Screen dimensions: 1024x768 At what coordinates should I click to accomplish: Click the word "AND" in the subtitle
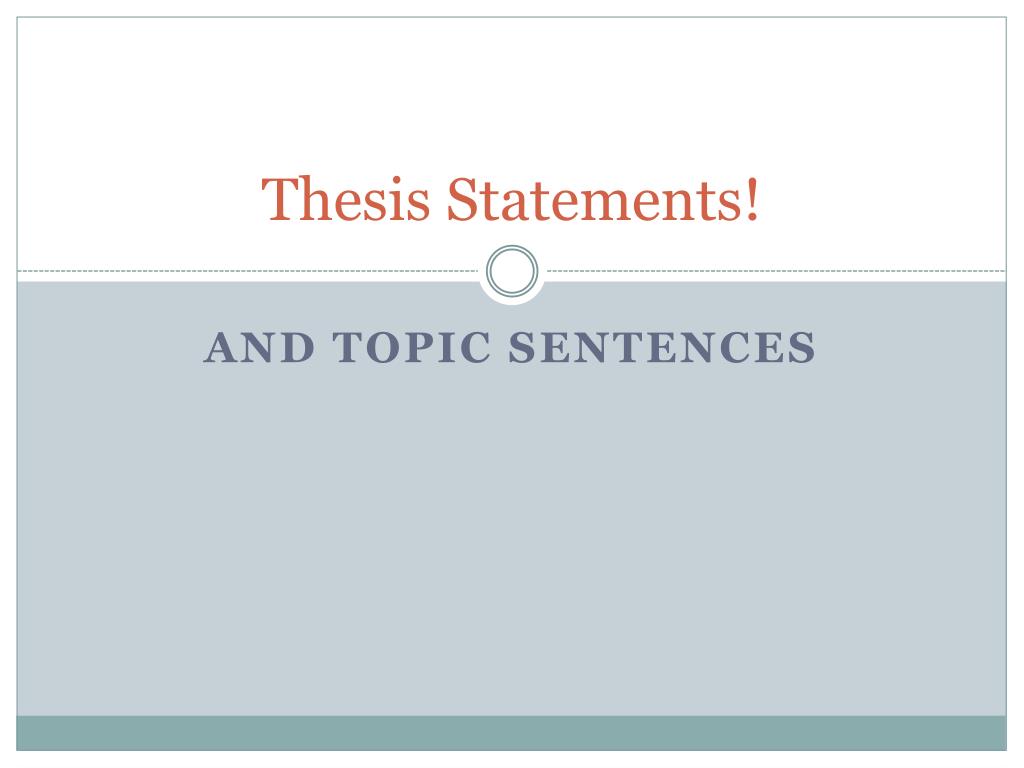point(259,347)
